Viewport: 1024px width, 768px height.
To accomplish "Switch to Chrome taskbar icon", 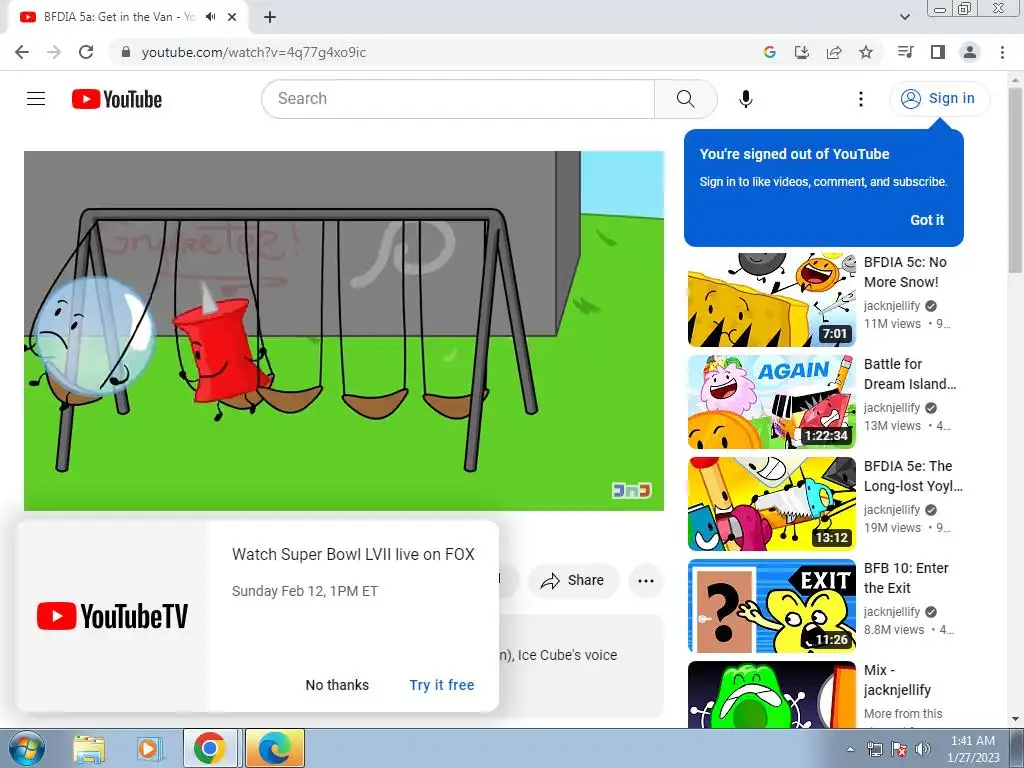I will pyautogui.click(x=210, y=749).
